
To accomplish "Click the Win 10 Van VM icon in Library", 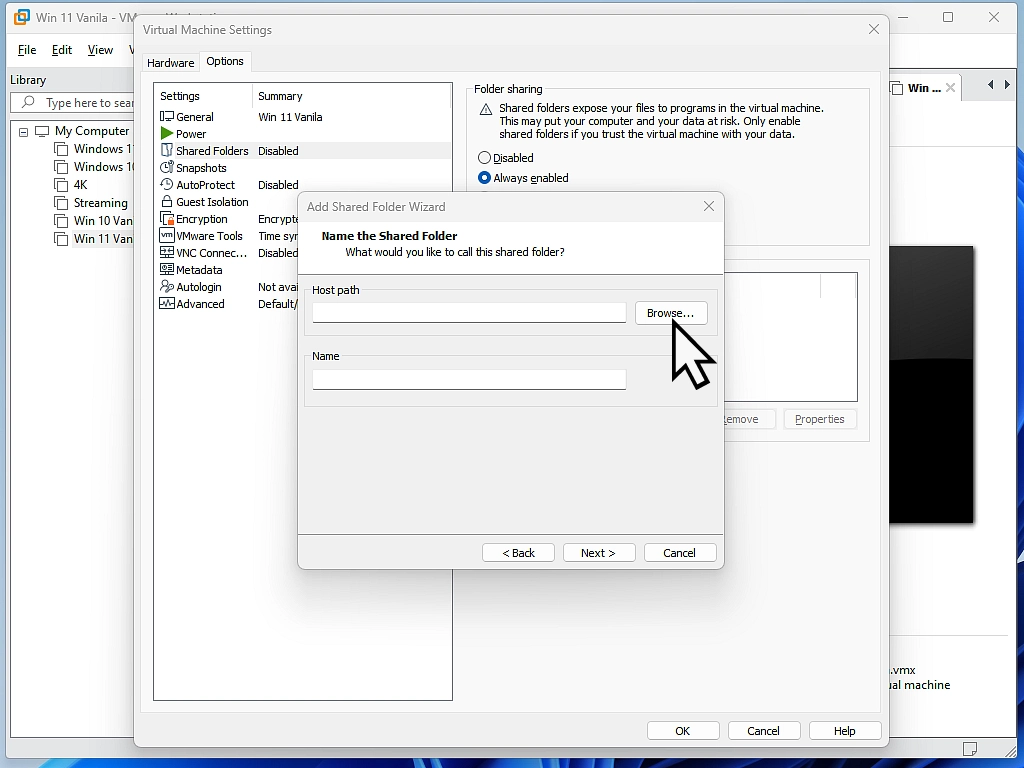I will click(61, 221).
